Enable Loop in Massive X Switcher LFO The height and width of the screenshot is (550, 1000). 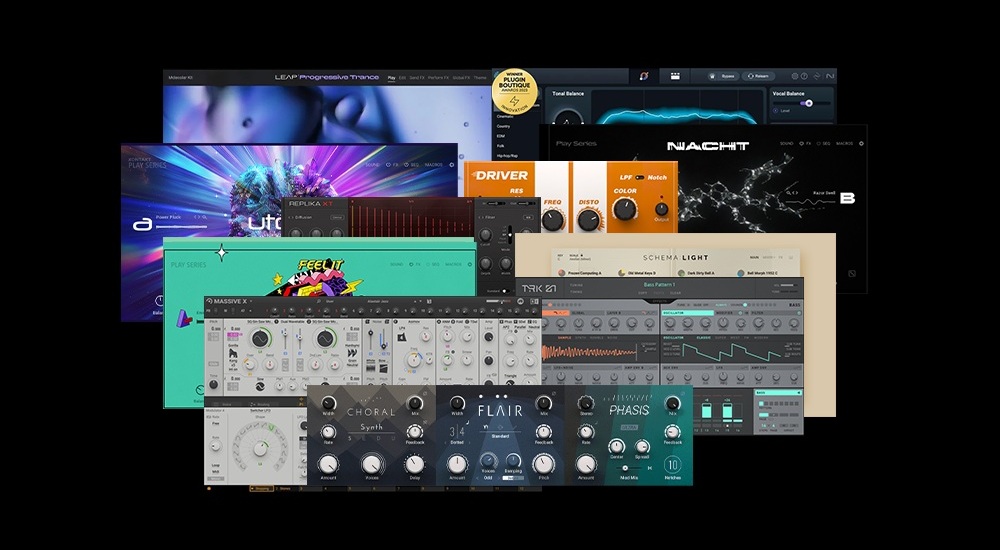coord(216,466)
